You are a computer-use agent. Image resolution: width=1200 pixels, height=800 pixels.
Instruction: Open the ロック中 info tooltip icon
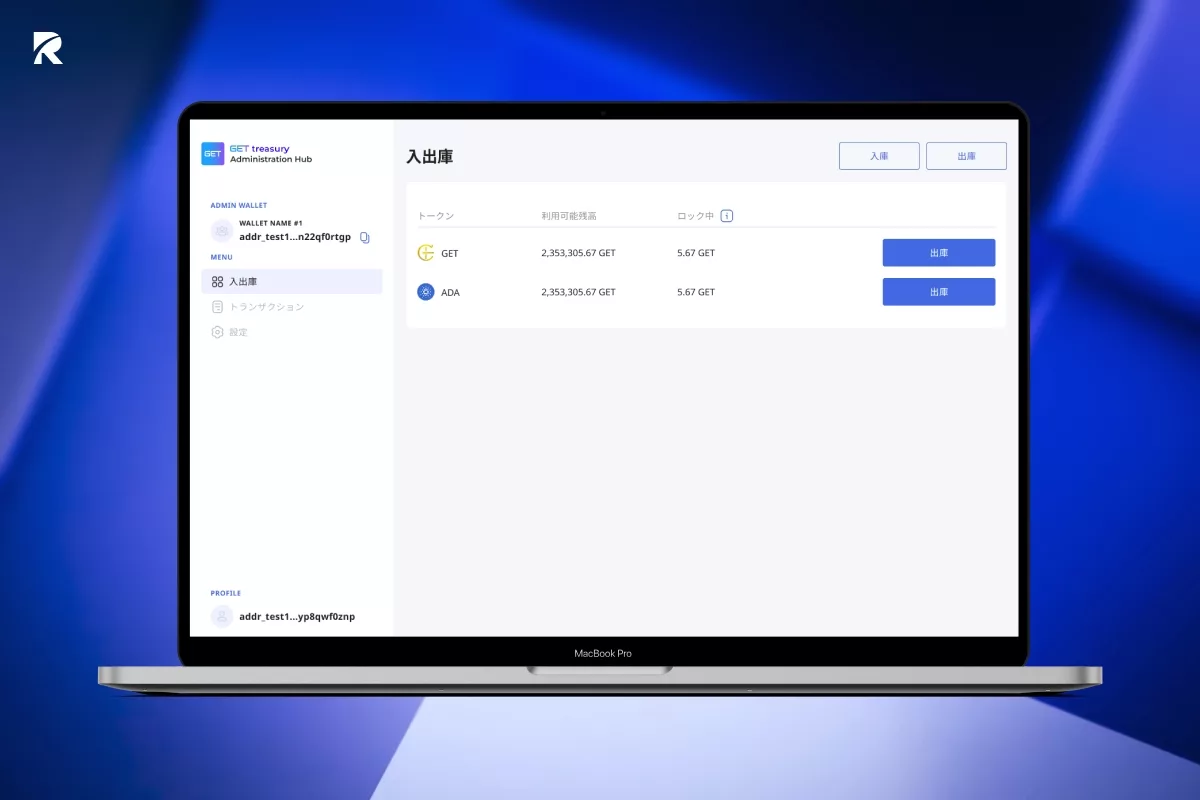click(726, 215)
